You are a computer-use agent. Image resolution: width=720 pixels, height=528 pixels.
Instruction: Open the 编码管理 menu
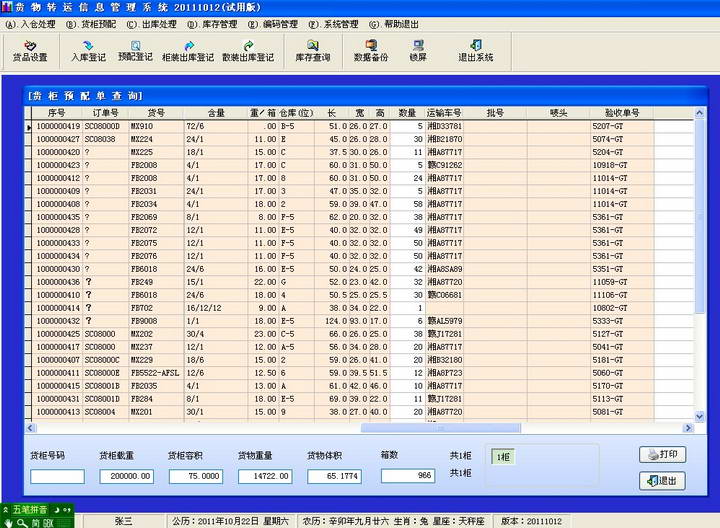pyautogui.click(x=273, y=24)
